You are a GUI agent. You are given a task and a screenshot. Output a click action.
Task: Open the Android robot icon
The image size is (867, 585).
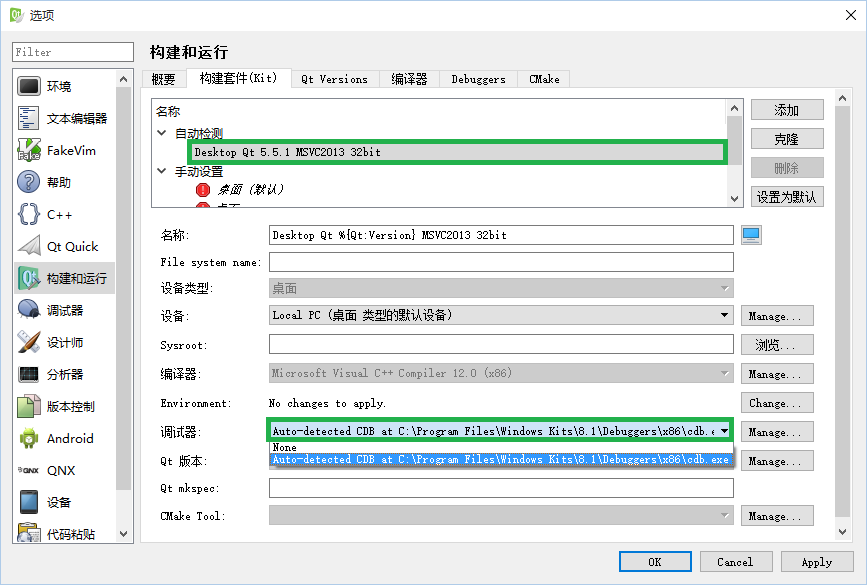click(29, 438)
